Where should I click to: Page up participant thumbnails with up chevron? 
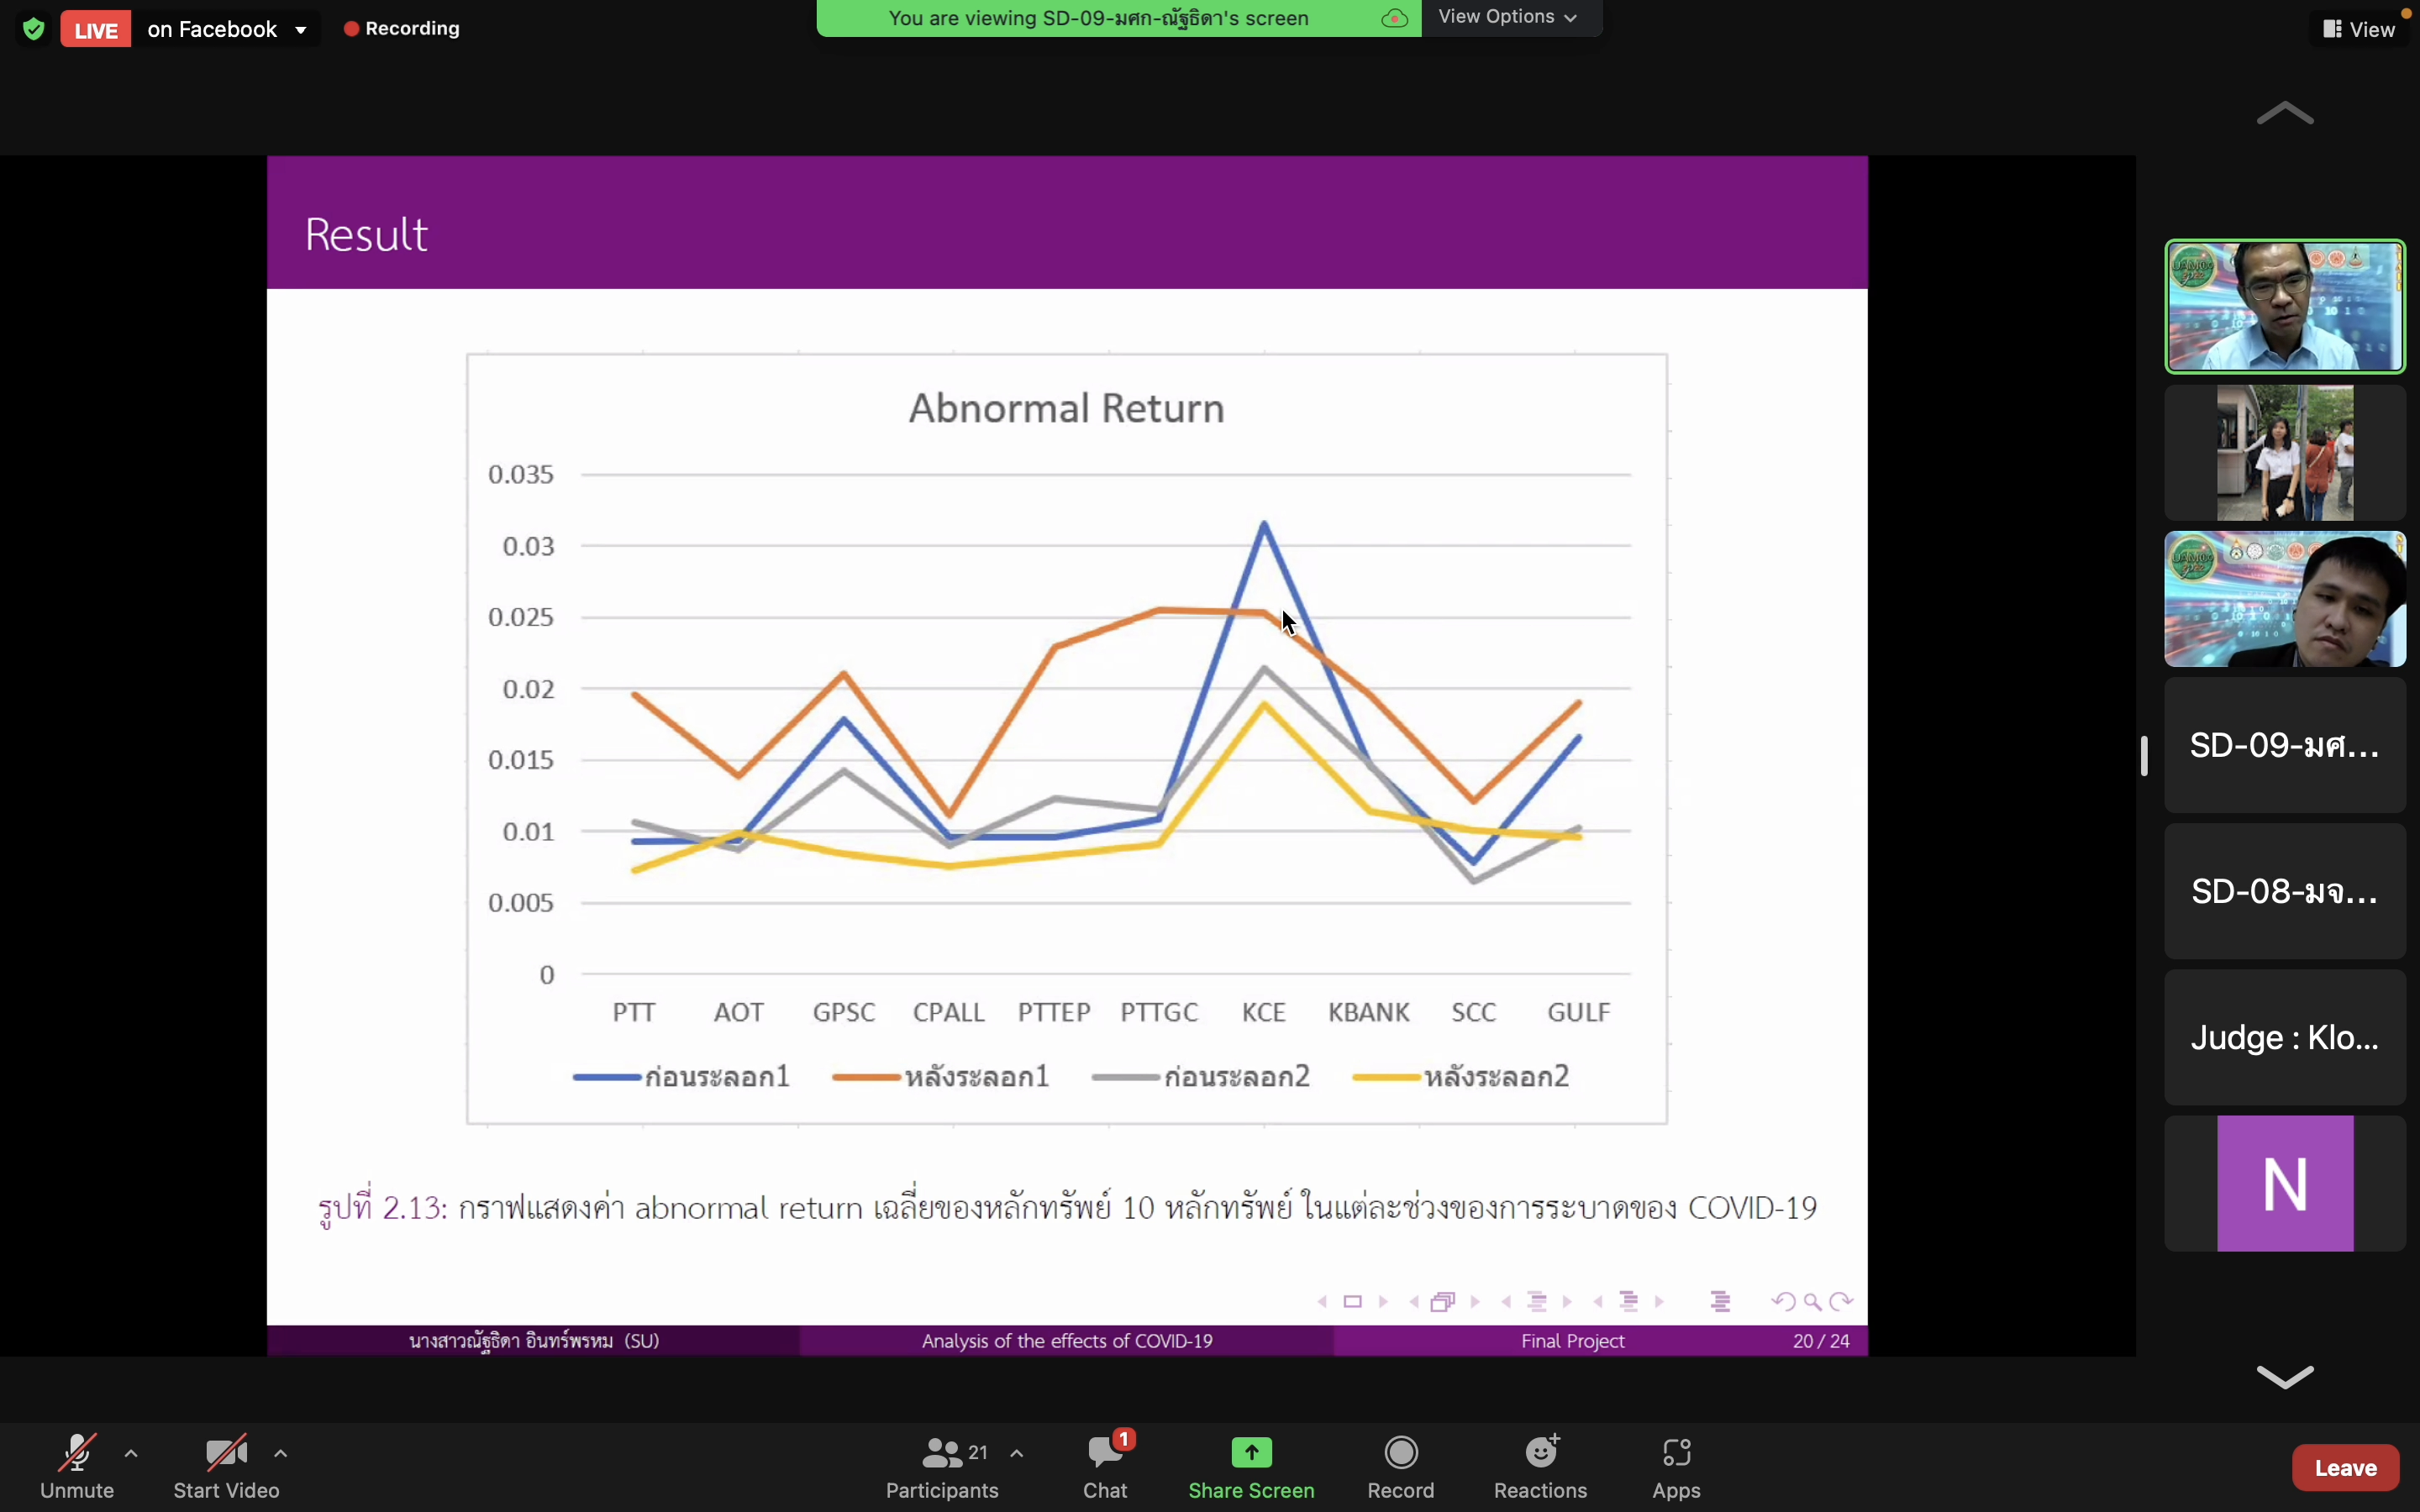click(x=2285, y=114)
